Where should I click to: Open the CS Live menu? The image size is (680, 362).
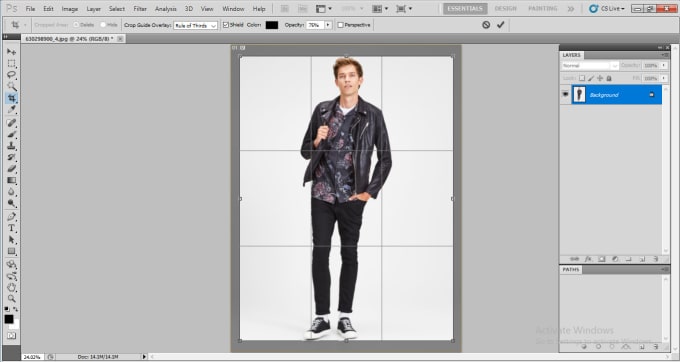click(x=607, y=9)
